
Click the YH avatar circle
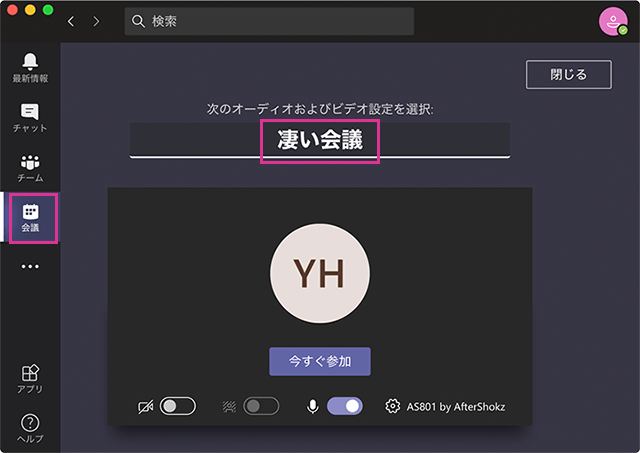coord(320,273)
